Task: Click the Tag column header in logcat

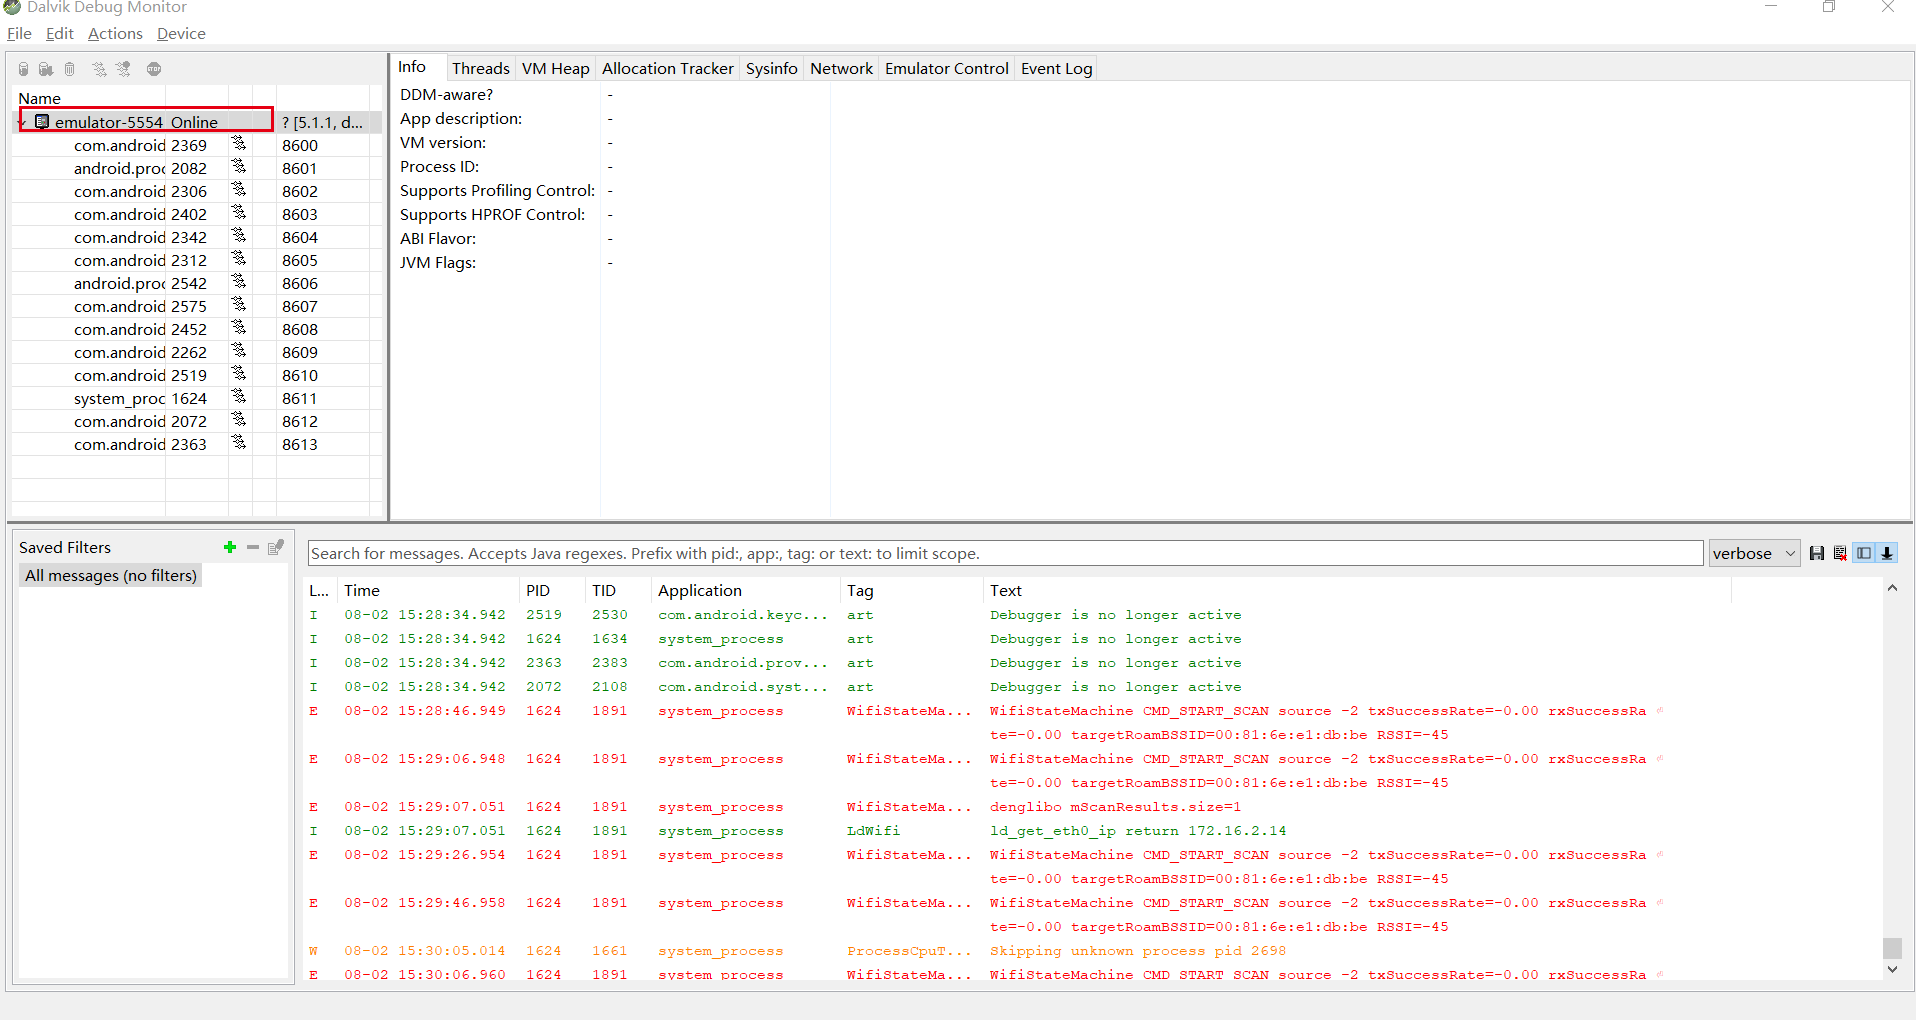Action: 911,590
